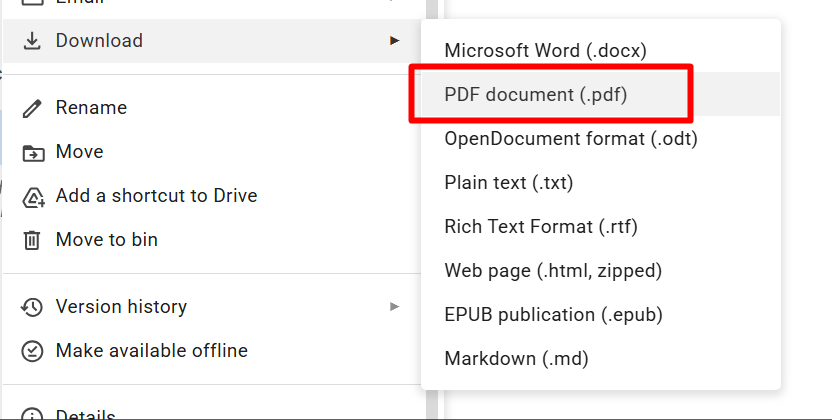Expand the Download submenu arrow
Viewport: 832px width, 420px height.
click(x=395, y=41)
